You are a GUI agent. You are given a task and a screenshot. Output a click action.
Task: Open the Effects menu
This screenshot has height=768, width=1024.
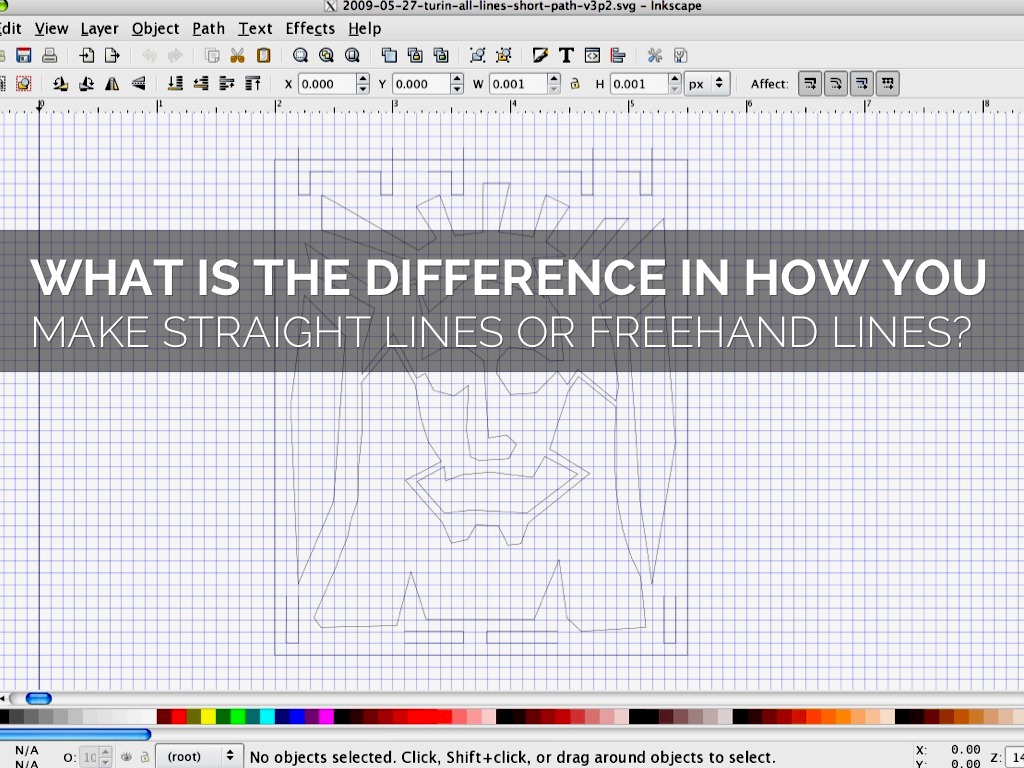tap(310, 28)
